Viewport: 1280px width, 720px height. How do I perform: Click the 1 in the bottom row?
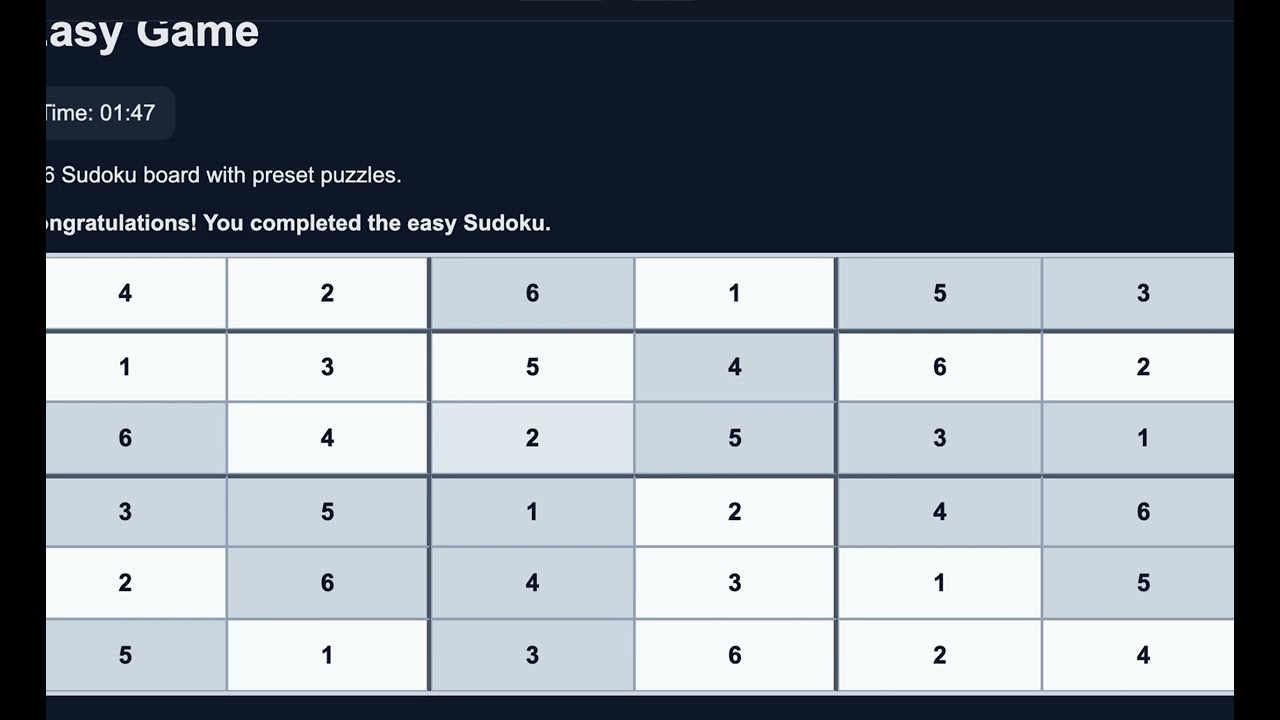pos(327,655)
